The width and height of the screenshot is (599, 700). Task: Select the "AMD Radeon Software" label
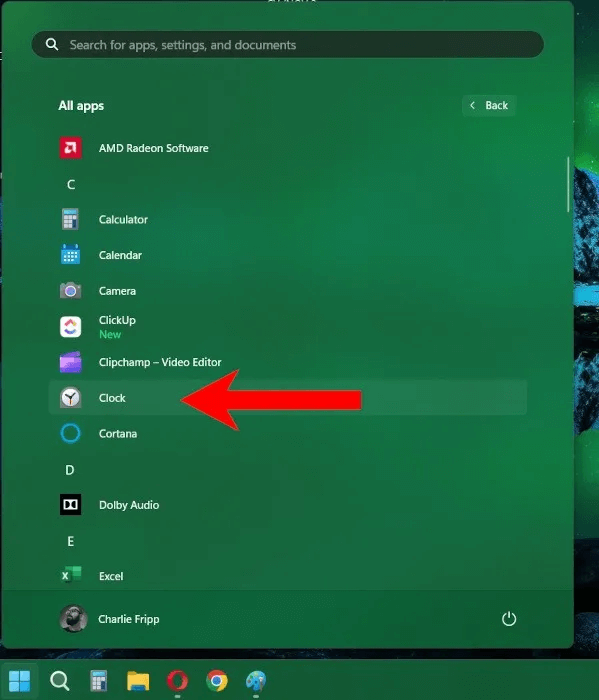click(x=154, y=148)
